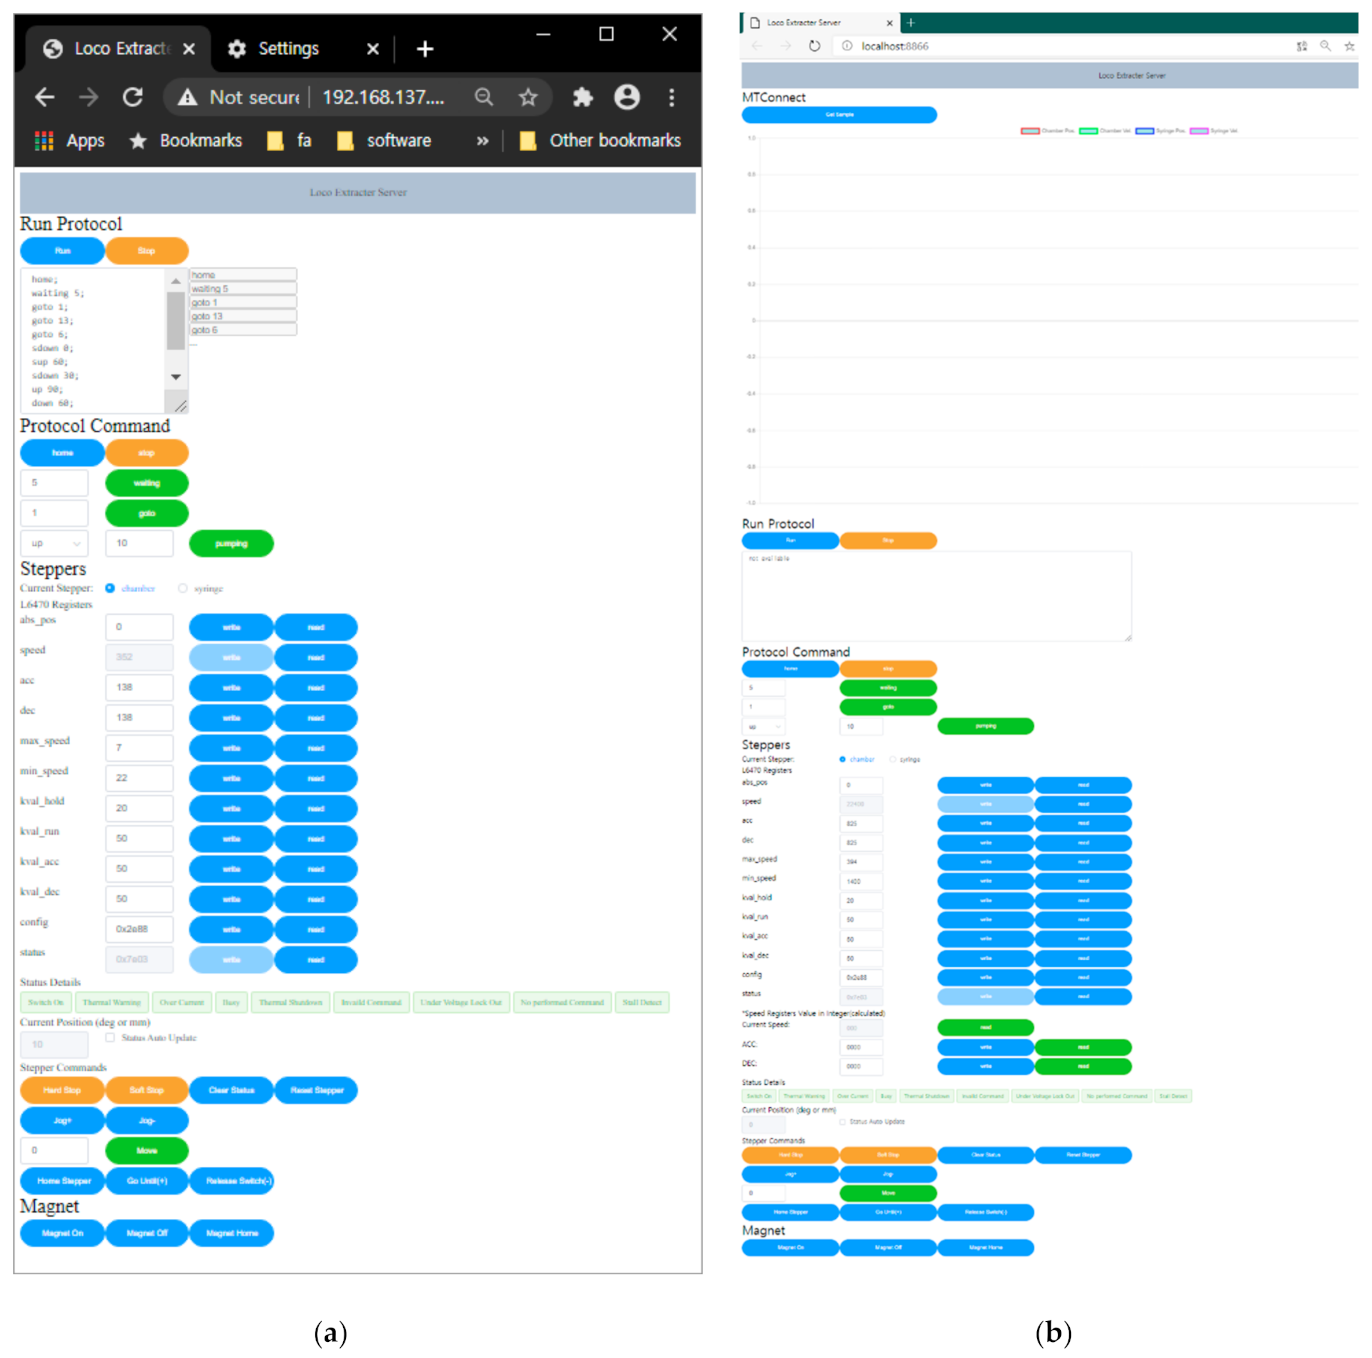
Task: Close the Loco Extracter Server tab in localhost window
Action: point(889,23)
